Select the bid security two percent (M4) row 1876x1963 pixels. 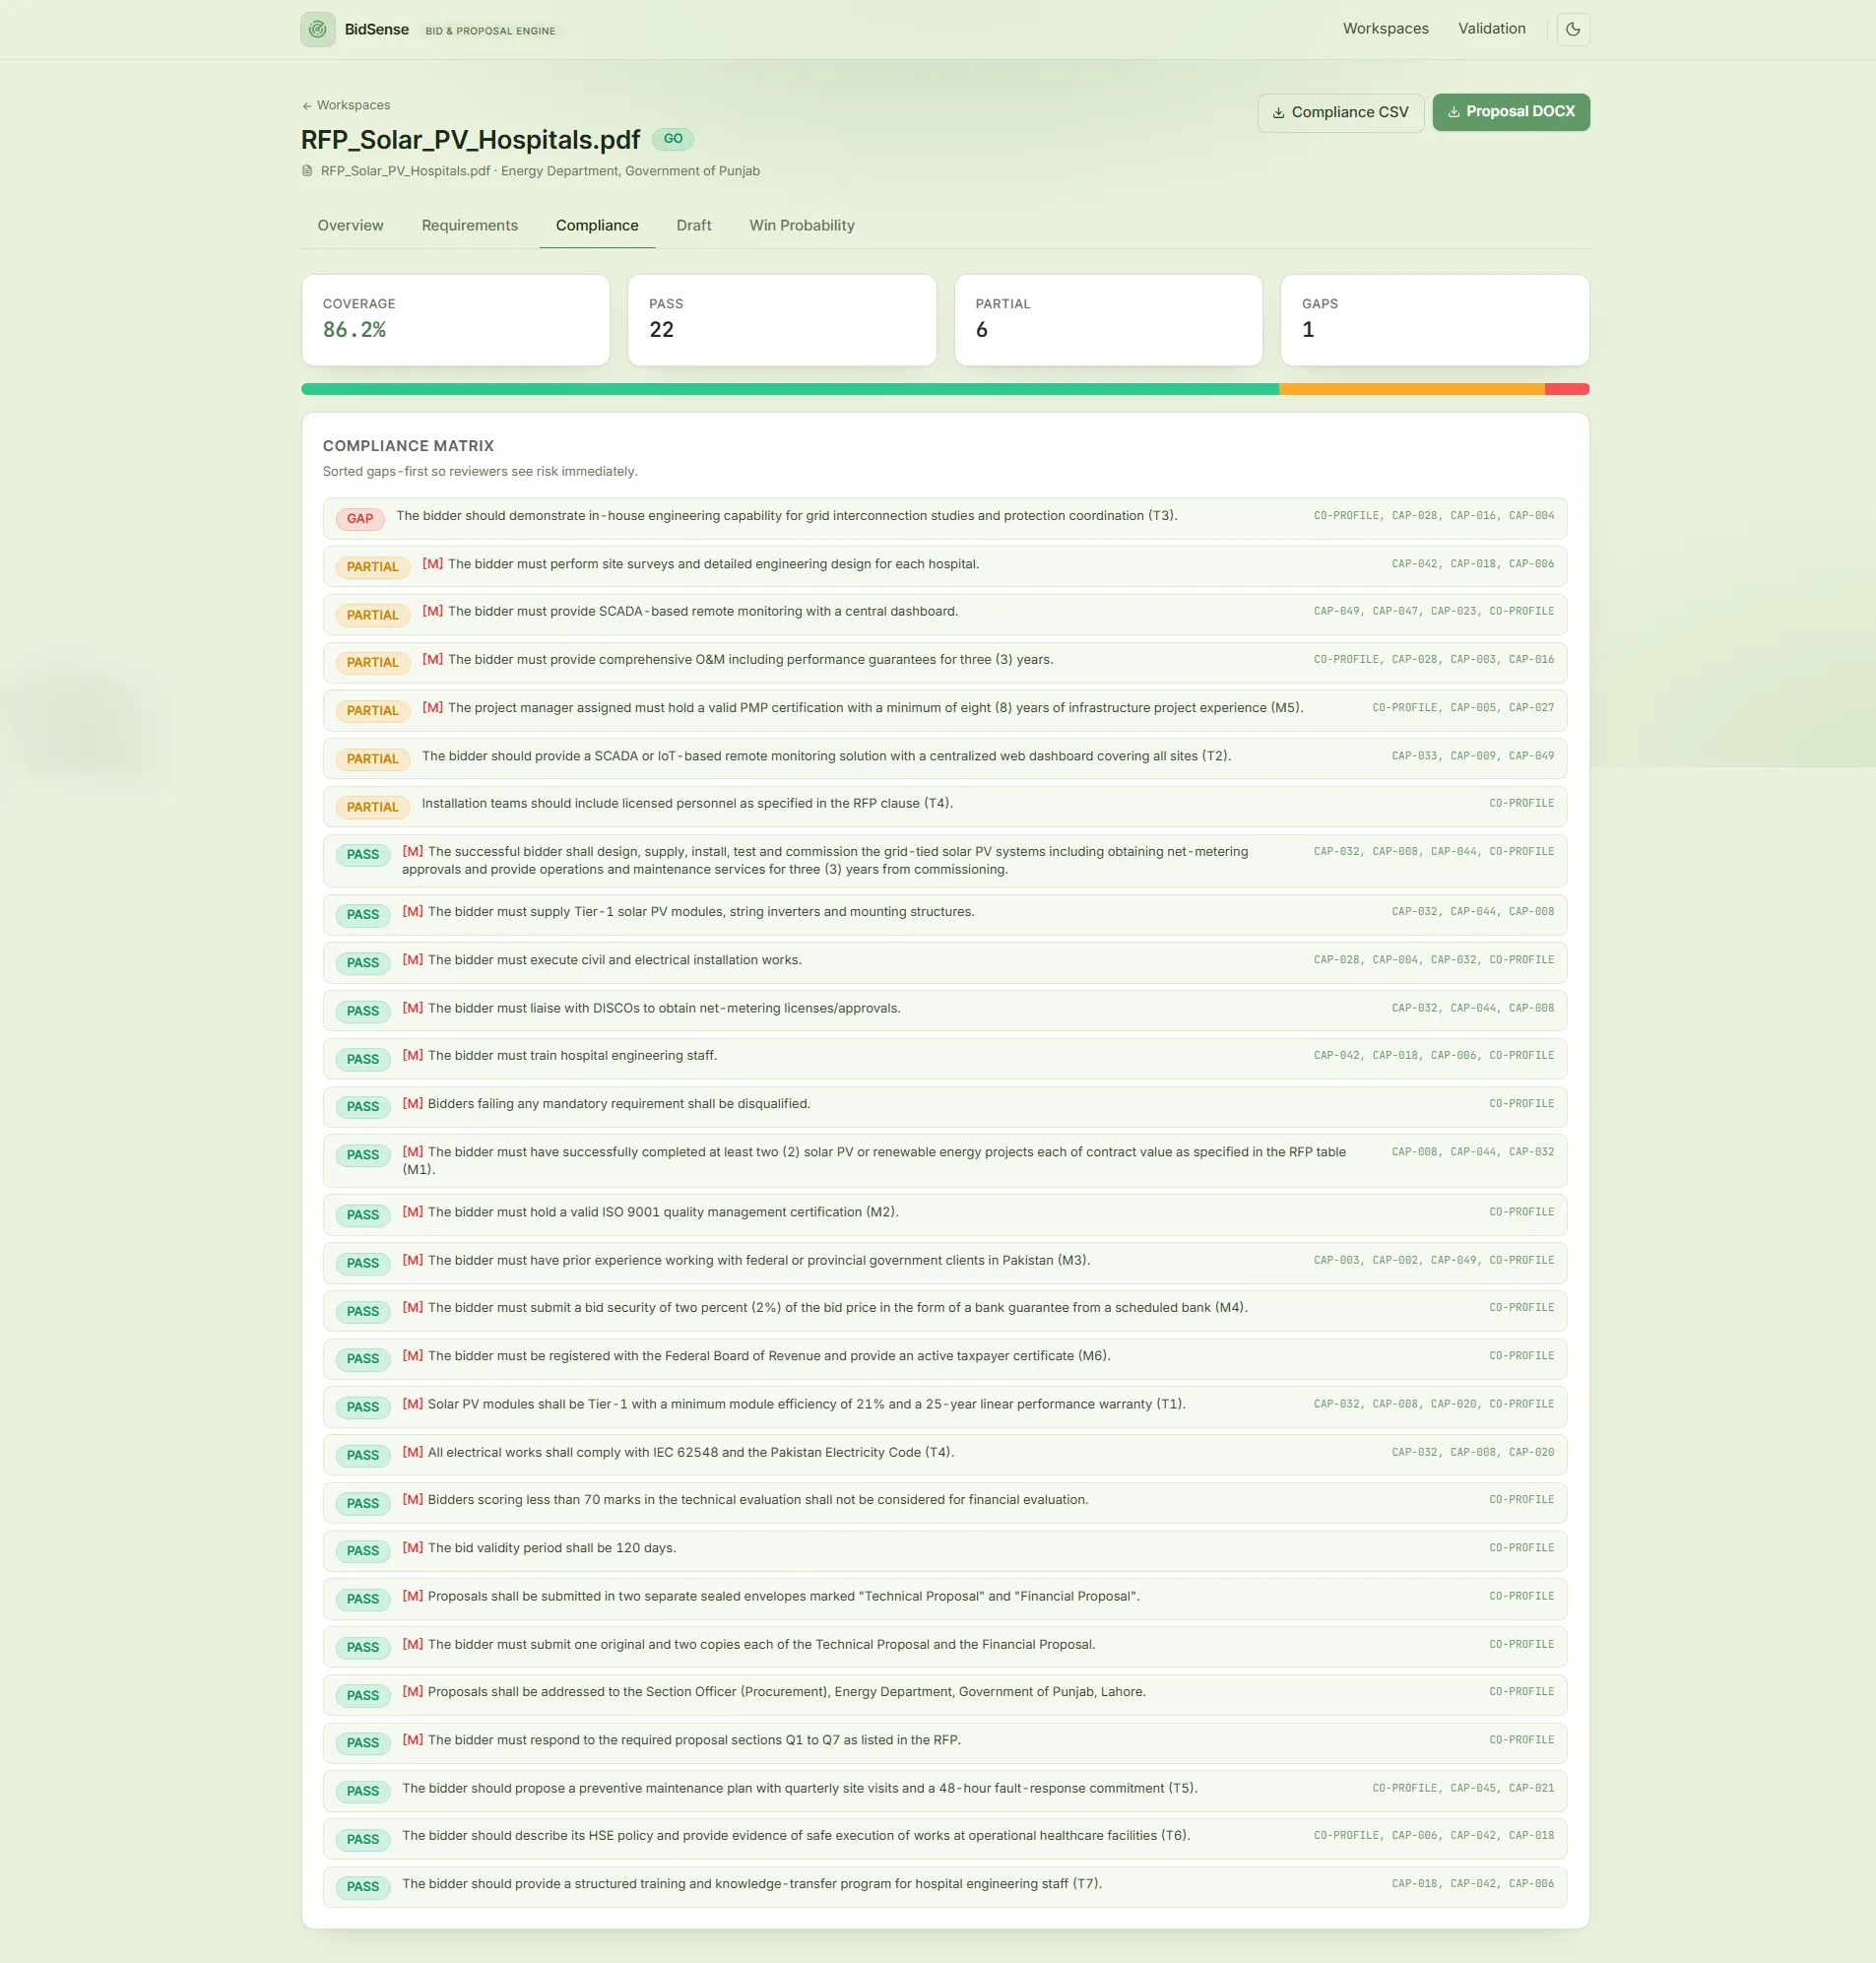(944, 1310)
